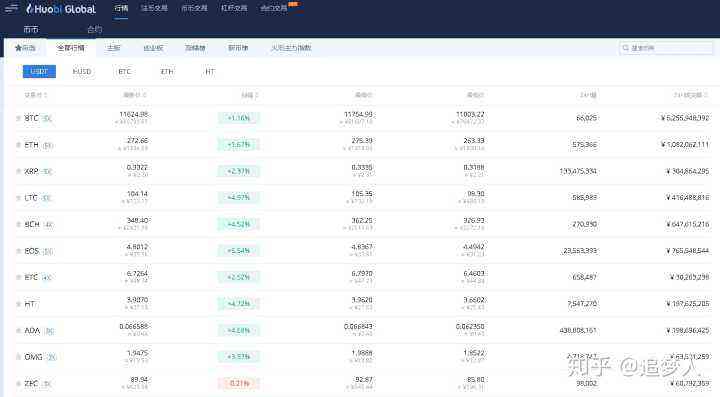Select the HT quote market button
Image resolution: width=720 pixels, height=397 pixels.
click(209, 72)
